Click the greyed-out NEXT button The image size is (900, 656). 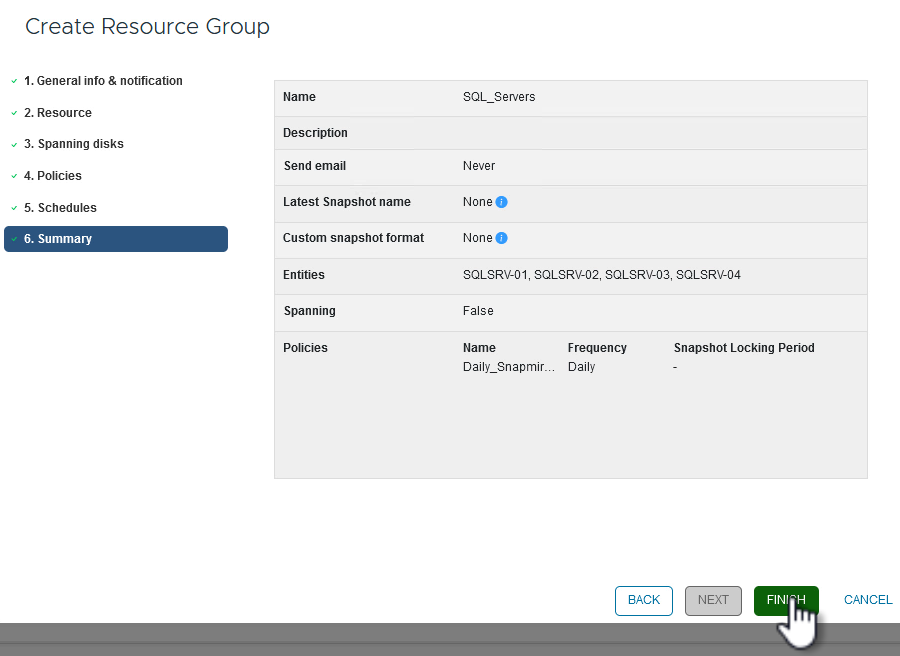713,600
